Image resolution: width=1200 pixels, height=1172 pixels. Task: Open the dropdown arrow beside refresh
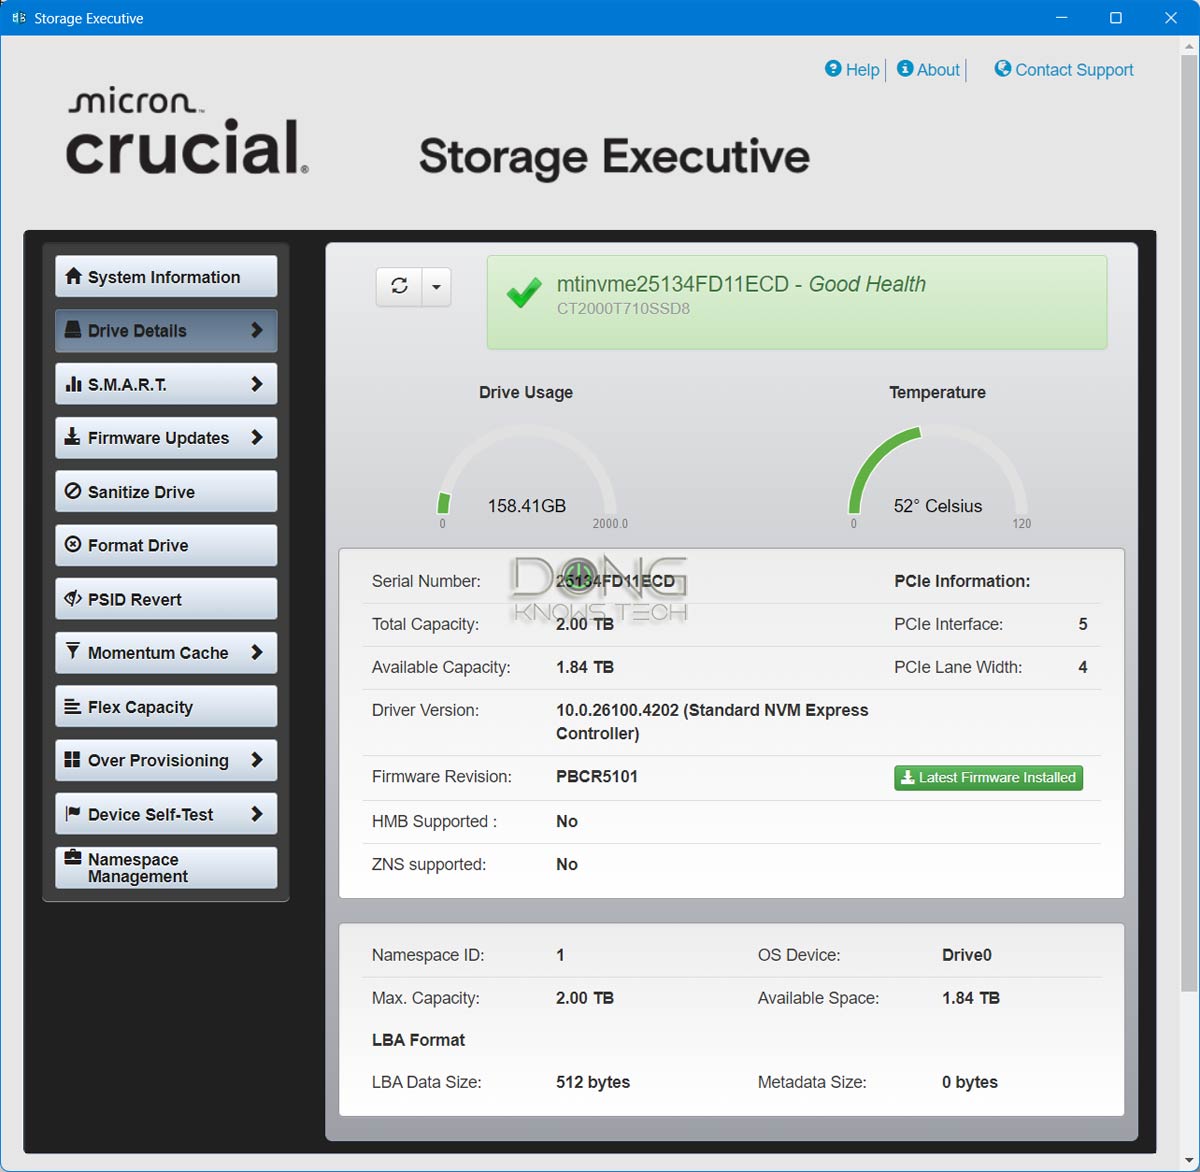click(x=436, y=286)
